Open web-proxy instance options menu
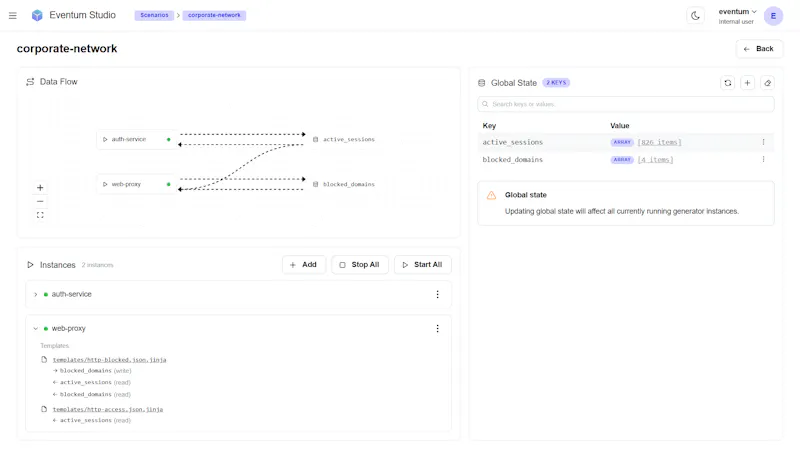800x450 pixels. (437, 329)
